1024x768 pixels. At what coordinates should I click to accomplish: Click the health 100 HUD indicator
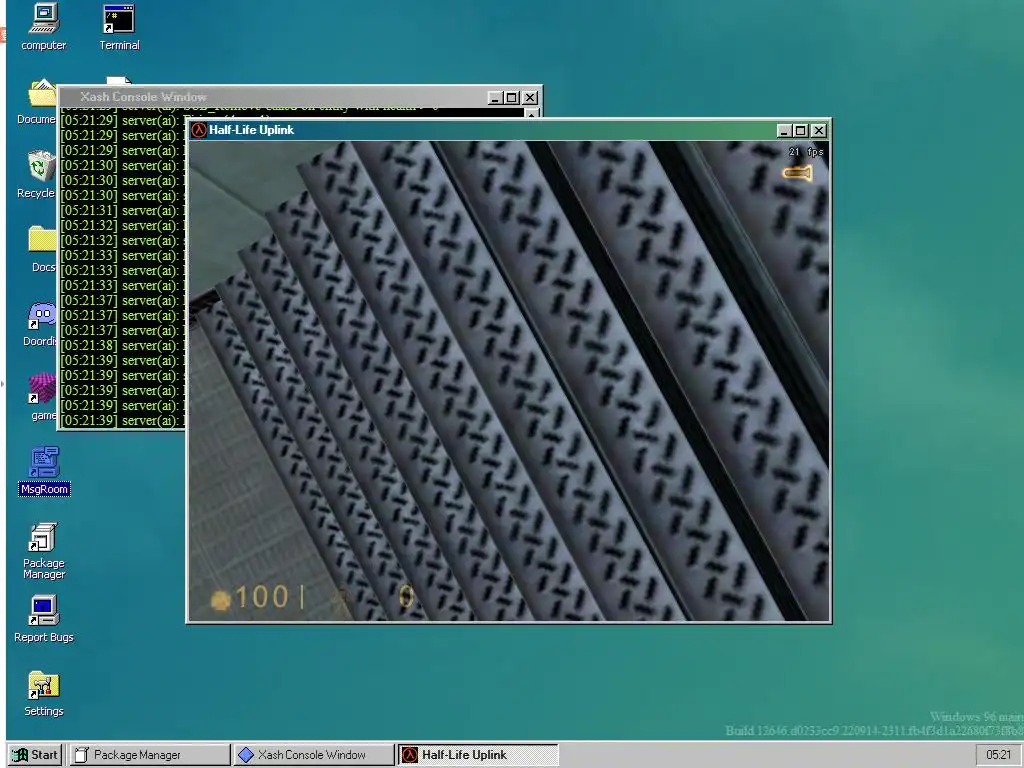click(x=250, y=597)
